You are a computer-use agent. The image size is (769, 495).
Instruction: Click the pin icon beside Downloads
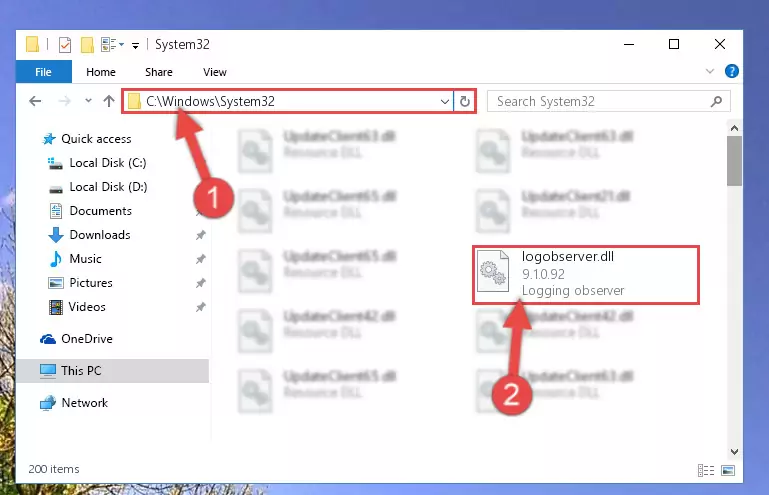pos(200,235)
